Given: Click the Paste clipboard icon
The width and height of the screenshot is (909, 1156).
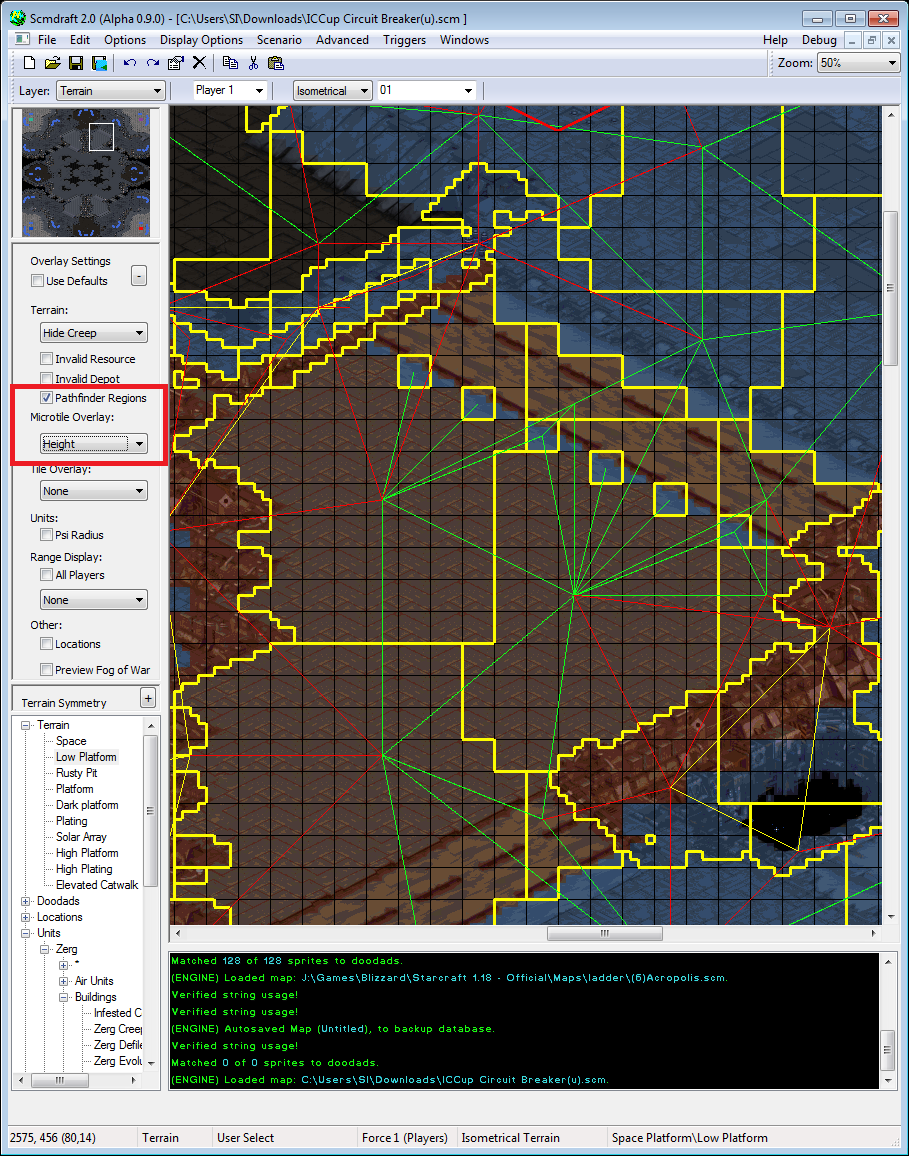Looking at the screenshot, I should point(275,63).
